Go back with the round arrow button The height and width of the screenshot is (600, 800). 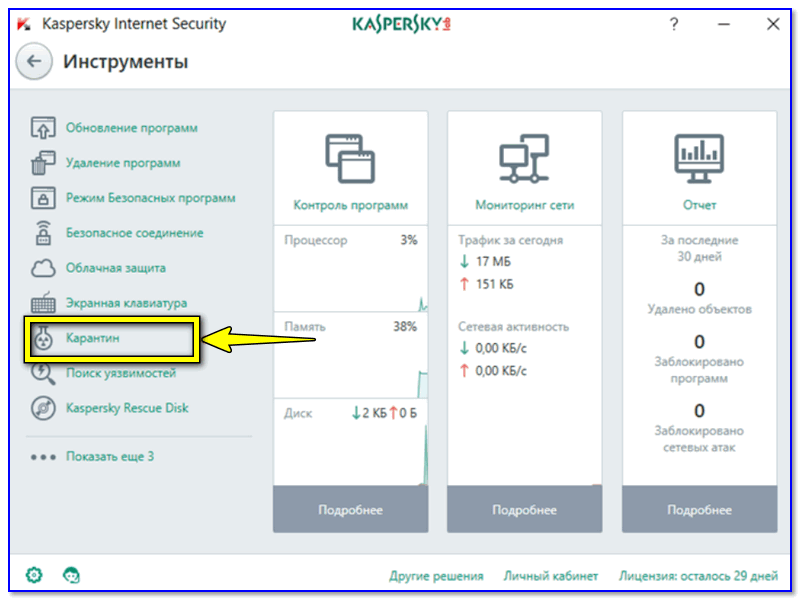[x=34, y=61]
